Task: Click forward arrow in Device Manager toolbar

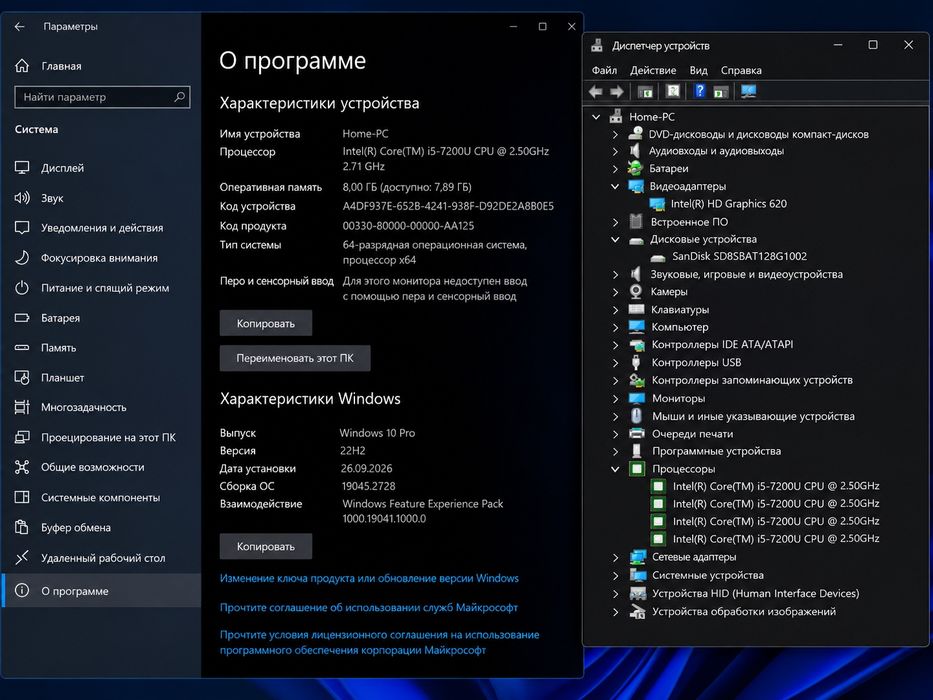Action: [x=616, y=92]
